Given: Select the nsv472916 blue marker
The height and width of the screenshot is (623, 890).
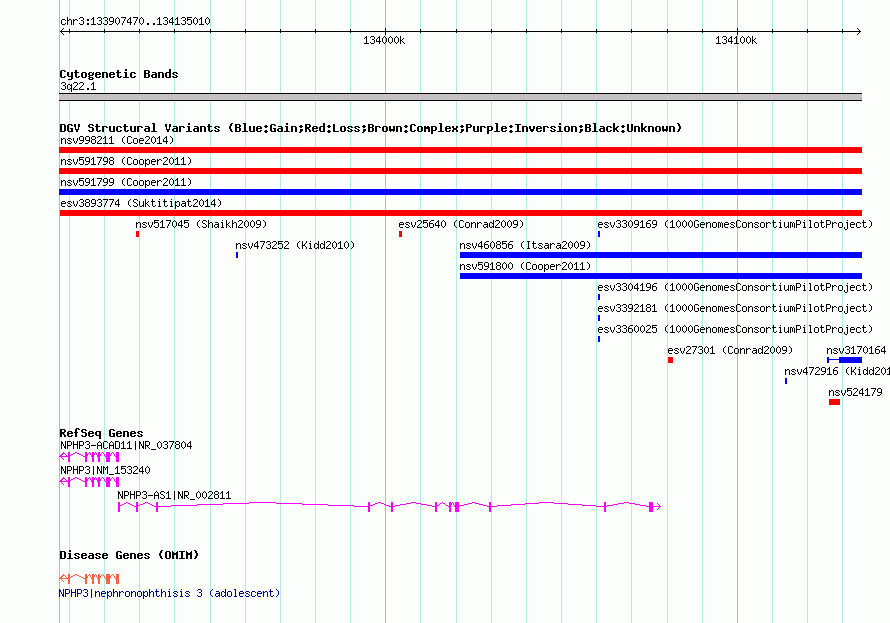Looking at the screenshot, I should click(x=786, y=381).
